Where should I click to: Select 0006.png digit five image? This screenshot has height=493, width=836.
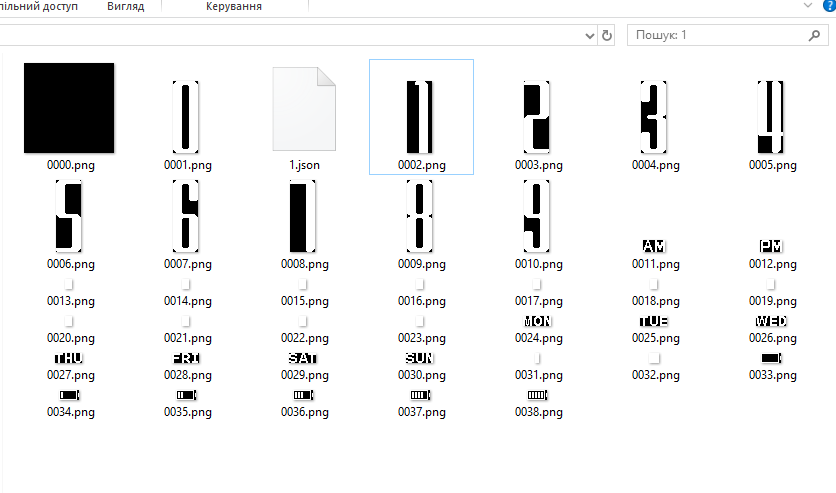click(69, 216)
